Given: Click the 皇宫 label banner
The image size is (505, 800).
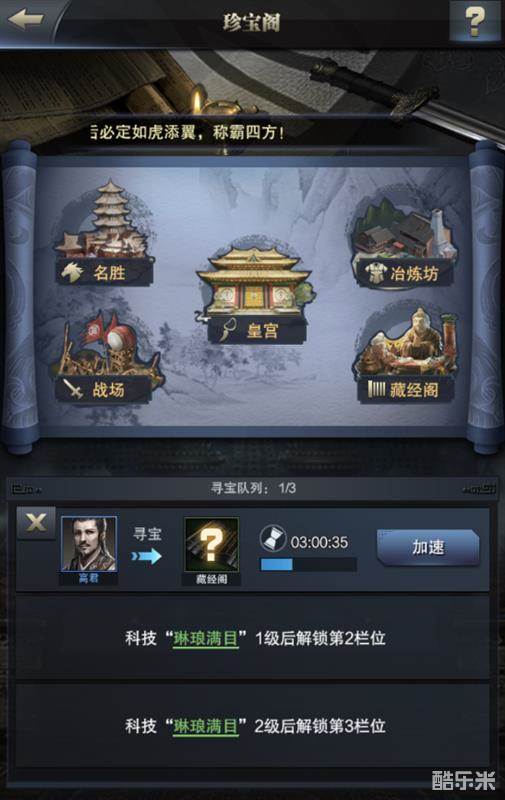Looking at the screenshot, I should 257,330.
